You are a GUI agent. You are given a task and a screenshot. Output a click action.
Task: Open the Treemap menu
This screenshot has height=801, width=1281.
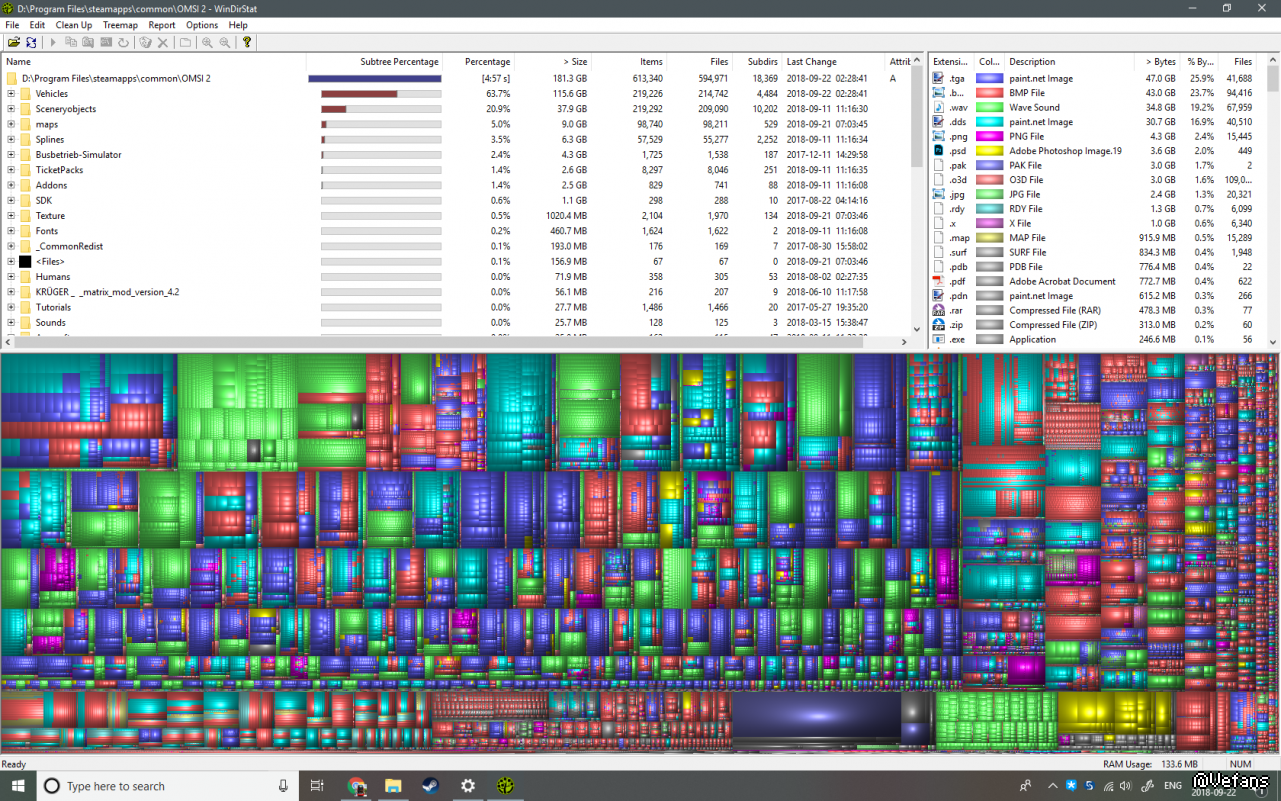click(x=120, y=25)
